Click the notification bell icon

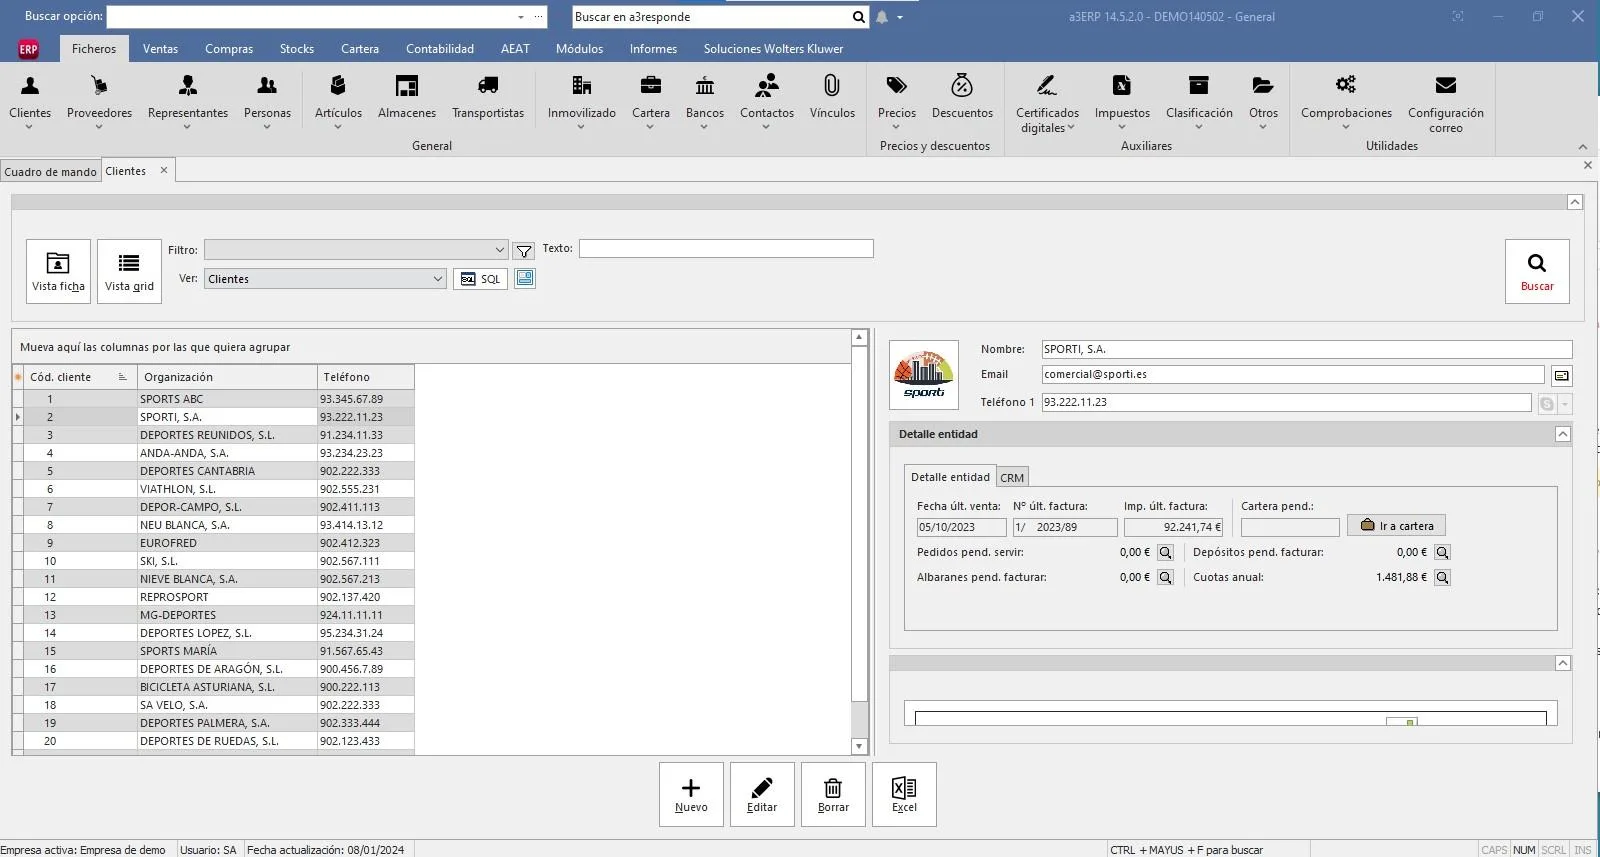882,17
